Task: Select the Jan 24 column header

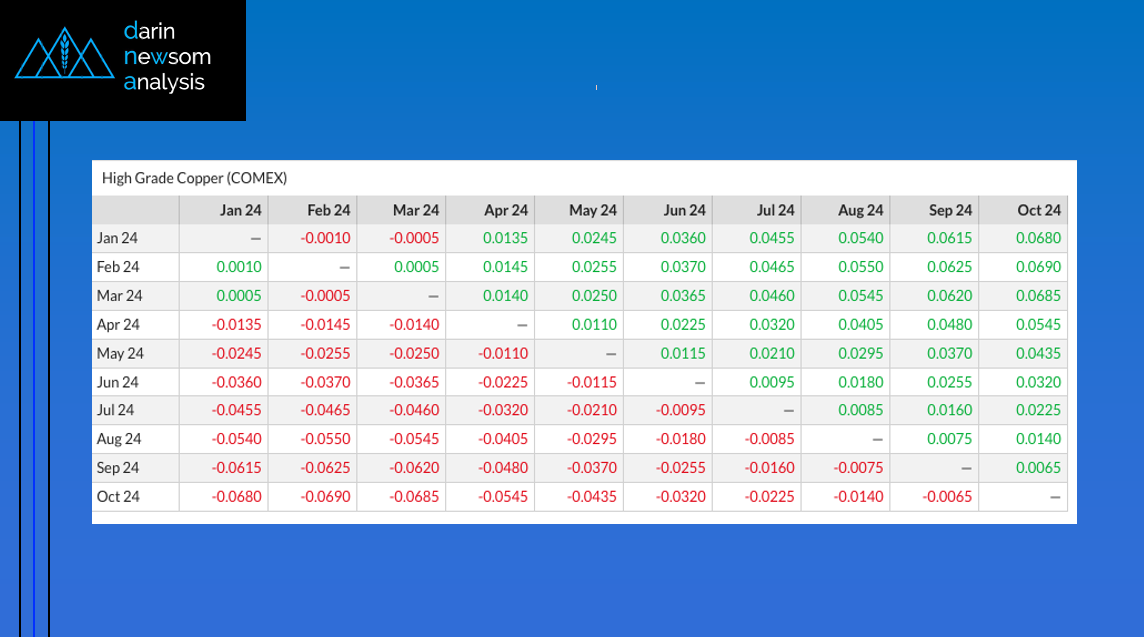Action: click(240, 210)
